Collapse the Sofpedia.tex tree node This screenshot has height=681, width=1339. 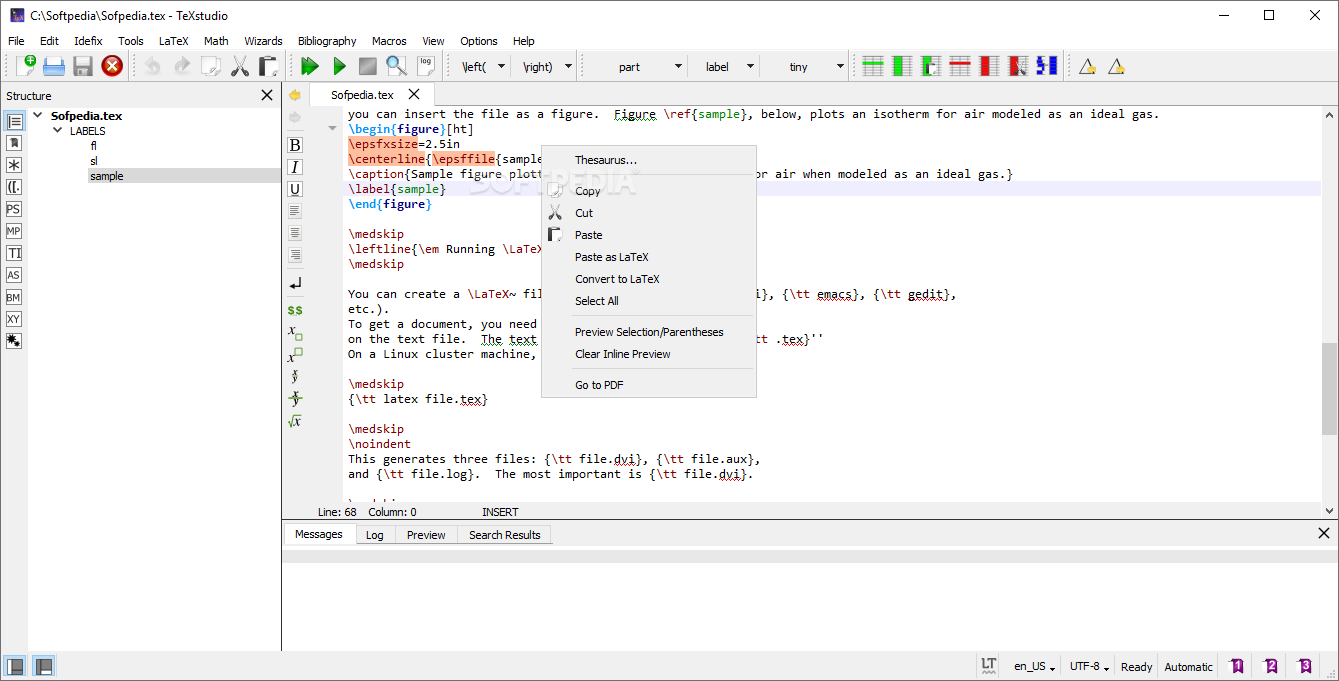tap(38, 115)
